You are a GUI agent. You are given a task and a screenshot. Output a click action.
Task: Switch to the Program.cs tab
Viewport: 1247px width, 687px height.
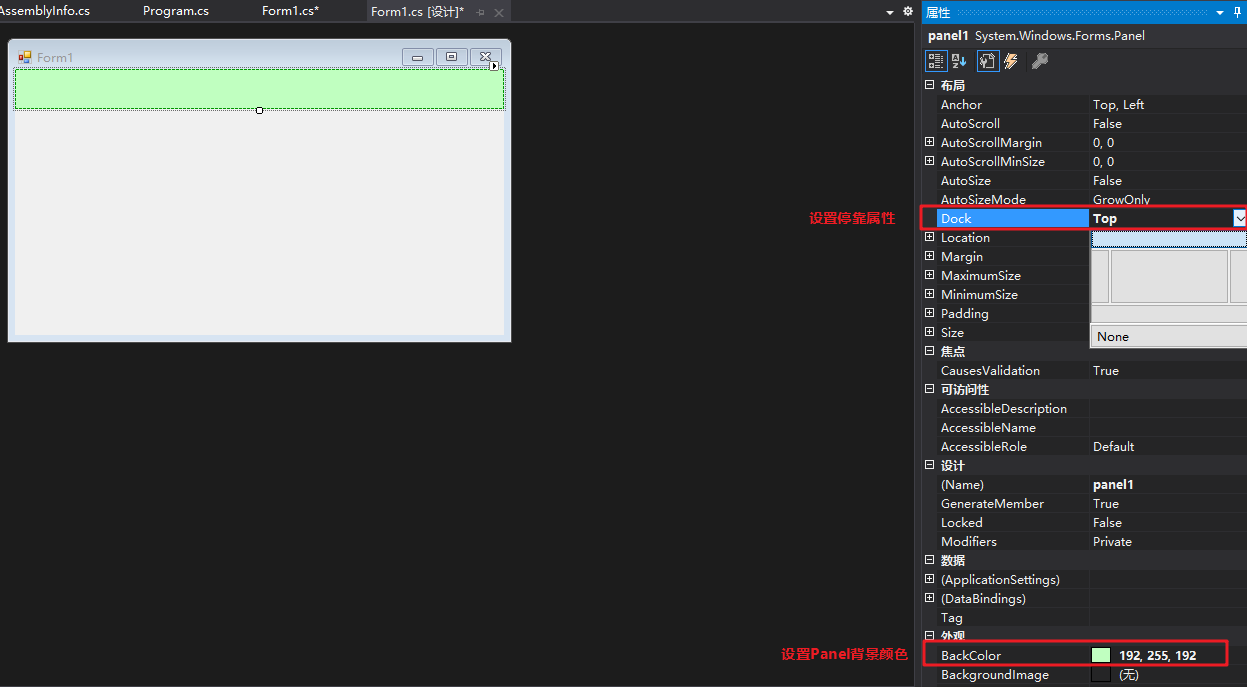[176, 11]
